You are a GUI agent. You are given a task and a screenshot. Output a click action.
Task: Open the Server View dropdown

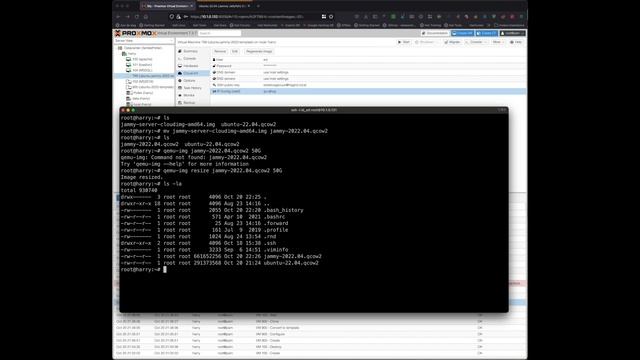pyautogui.click(x=144, y=41)
